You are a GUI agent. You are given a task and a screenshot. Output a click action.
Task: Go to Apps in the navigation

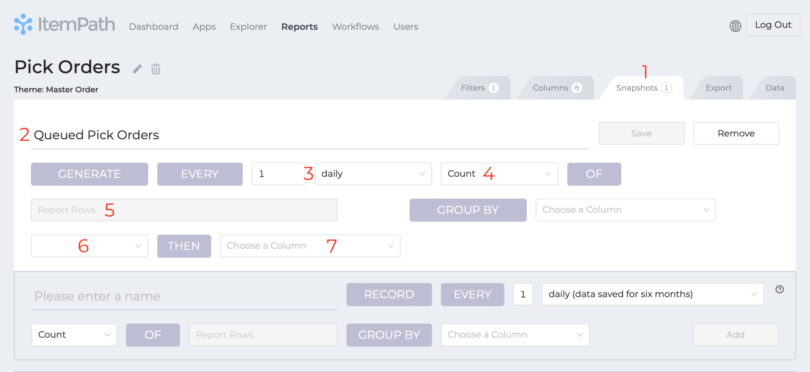tap(204, 26)
